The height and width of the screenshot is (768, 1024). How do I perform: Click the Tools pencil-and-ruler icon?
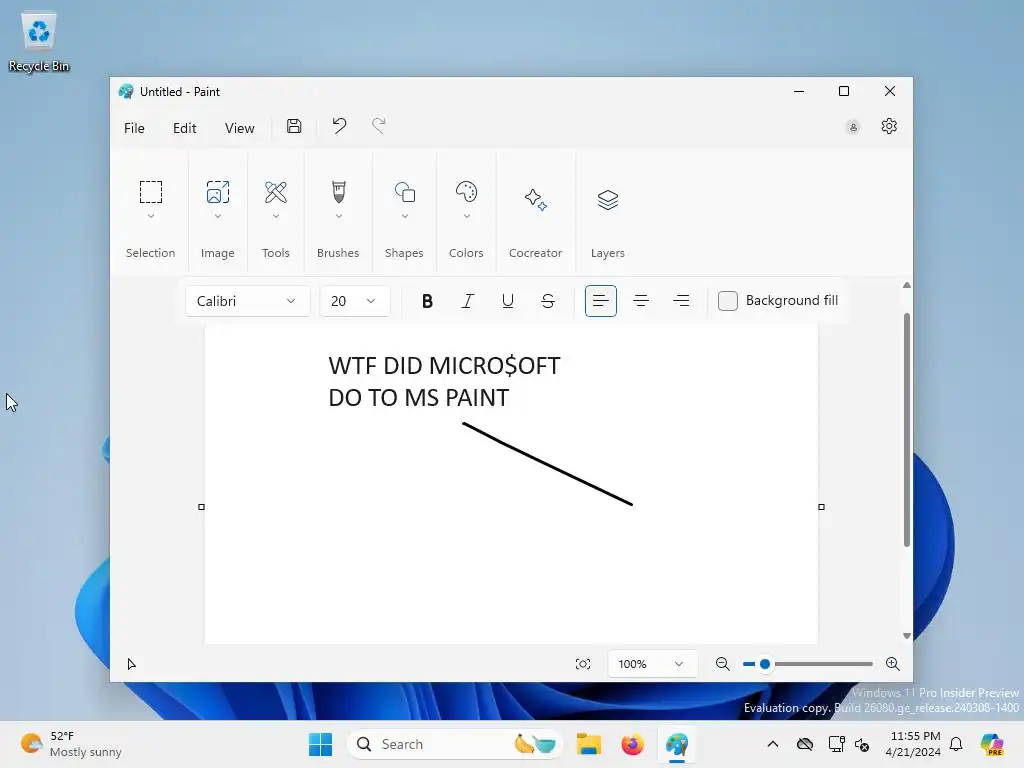point(276,192)
